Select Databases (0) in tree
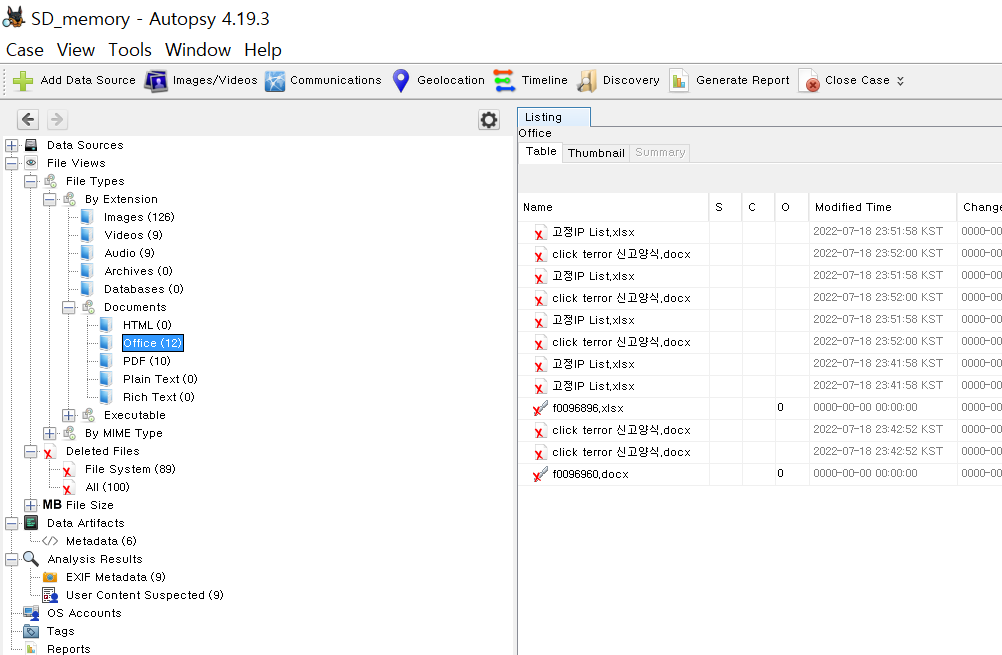This screenshot has width=1002, height=655. pyautogui.click(x=144, y=289)
